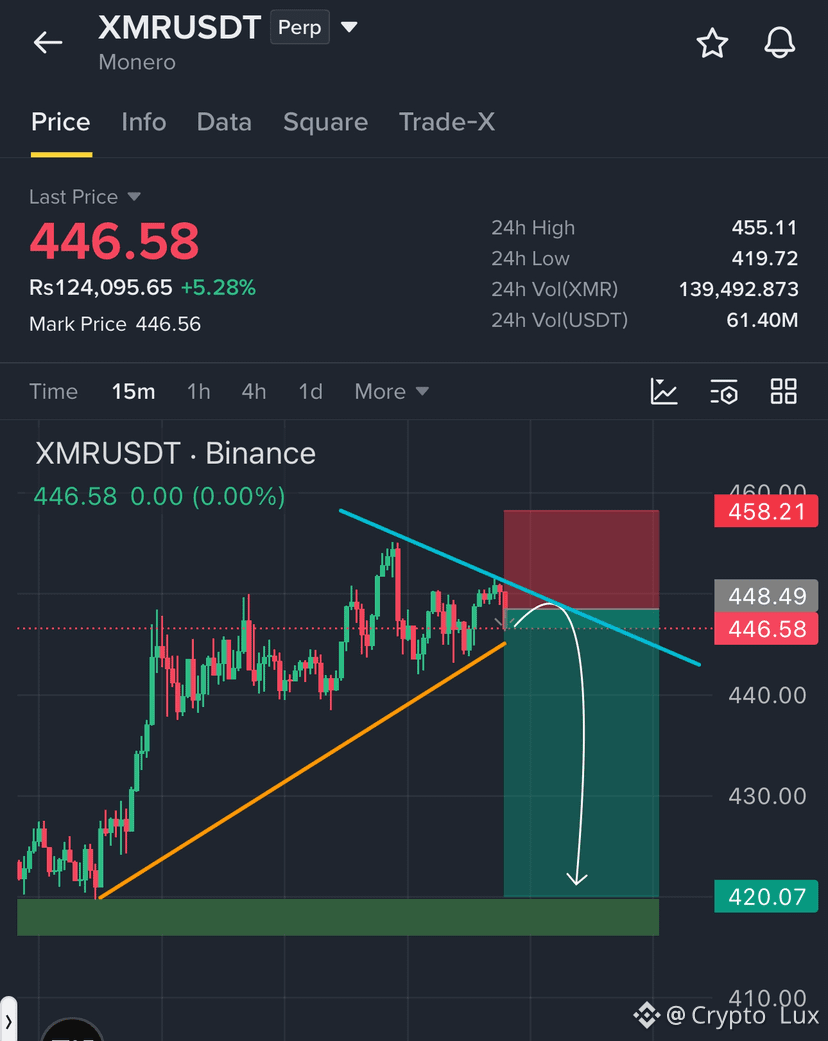Select the 1h timeframe
The width and height of the screenshot is (828, 1041).
pos(199,392)
